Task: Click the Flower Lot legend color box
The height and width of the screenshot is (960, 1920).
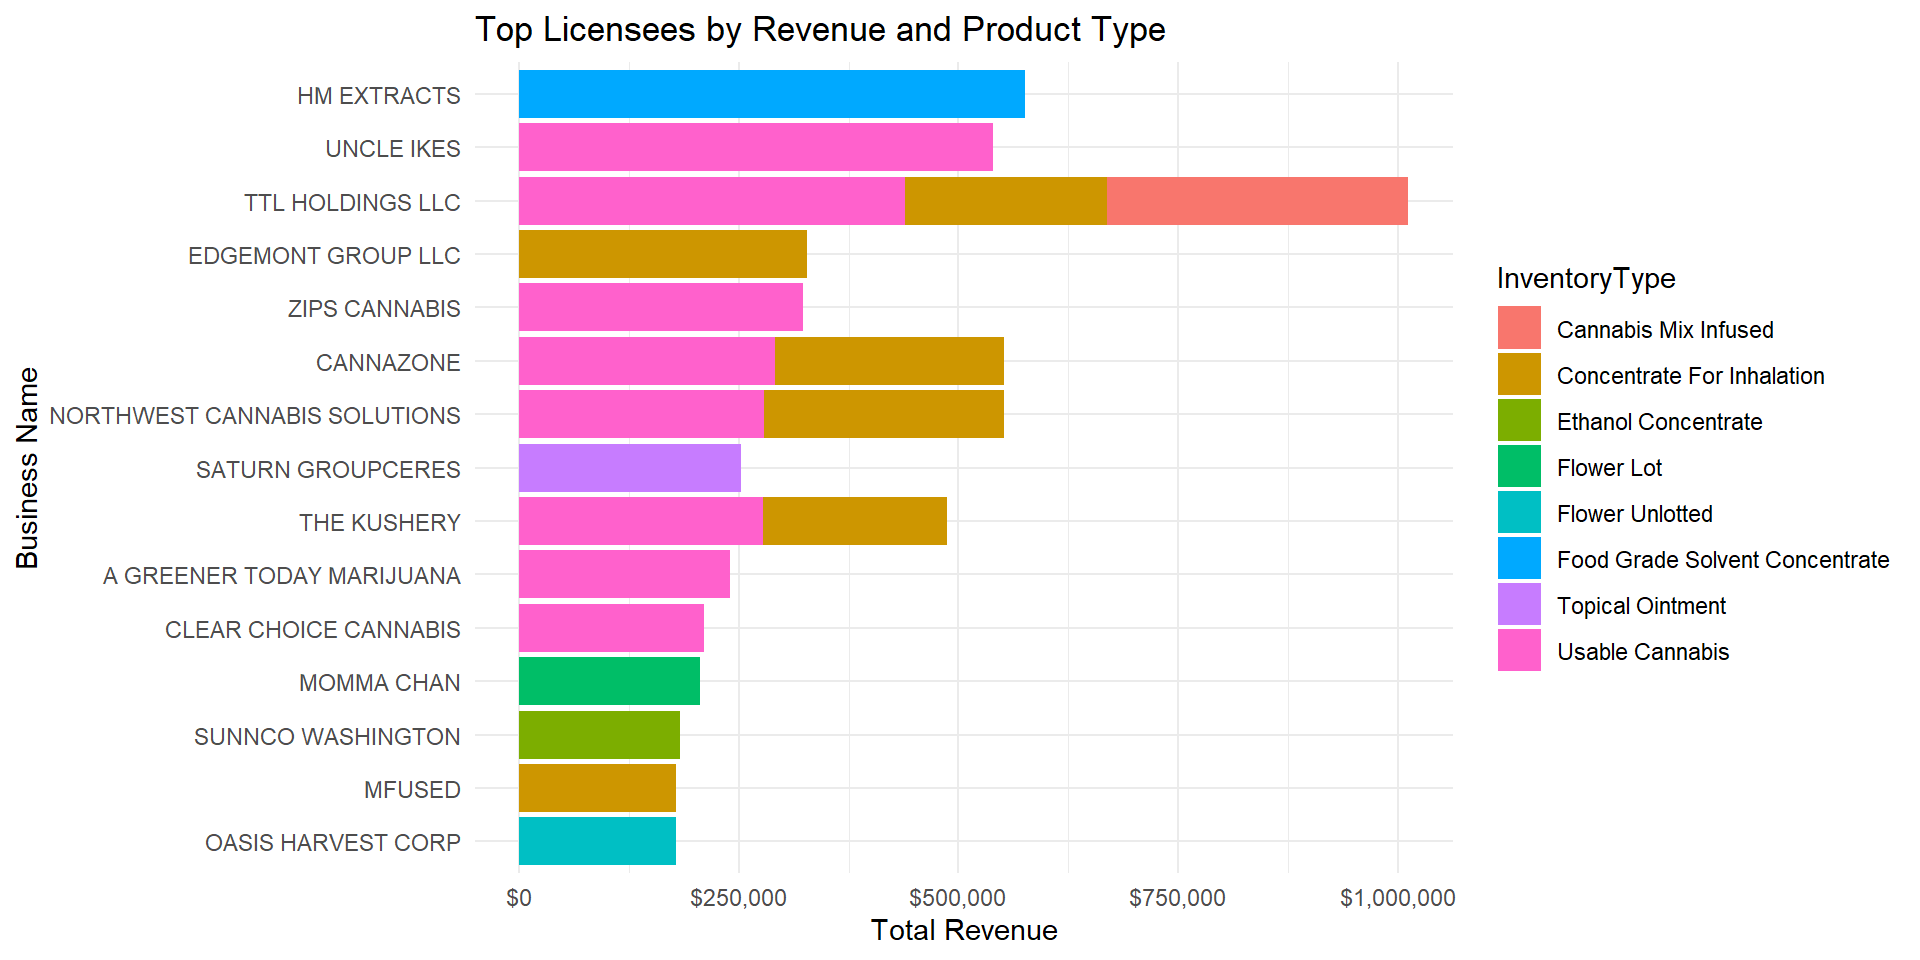Action: point(1518,467)
